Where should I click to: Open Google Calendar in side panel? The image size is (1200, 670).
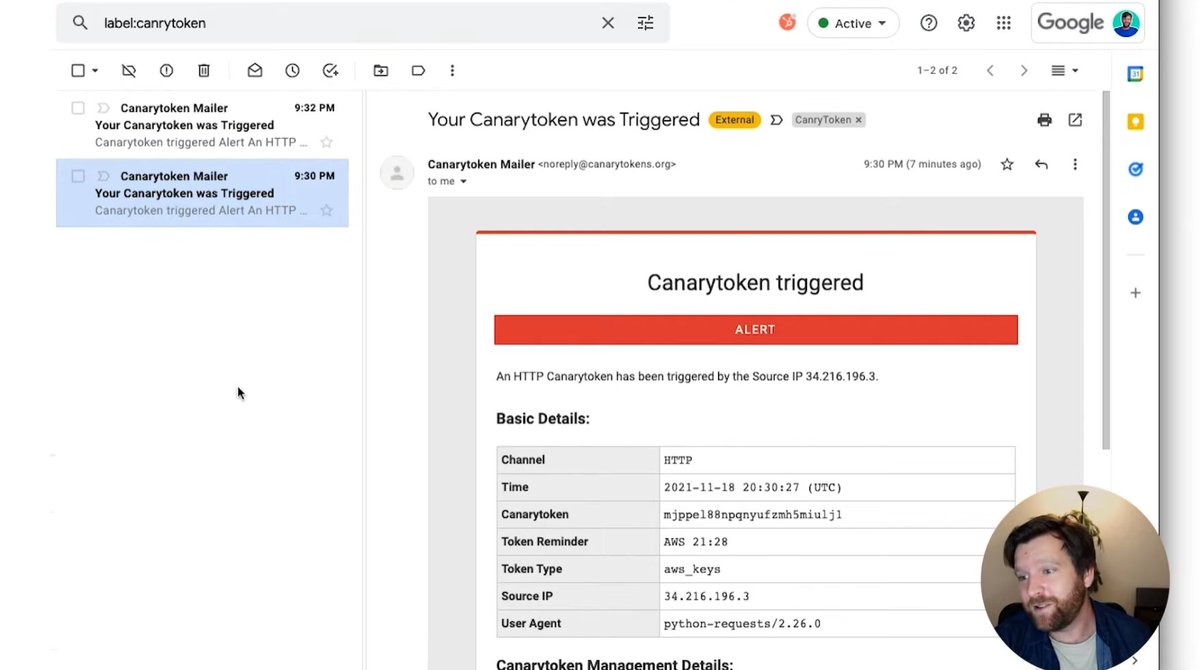(1135, 74)
